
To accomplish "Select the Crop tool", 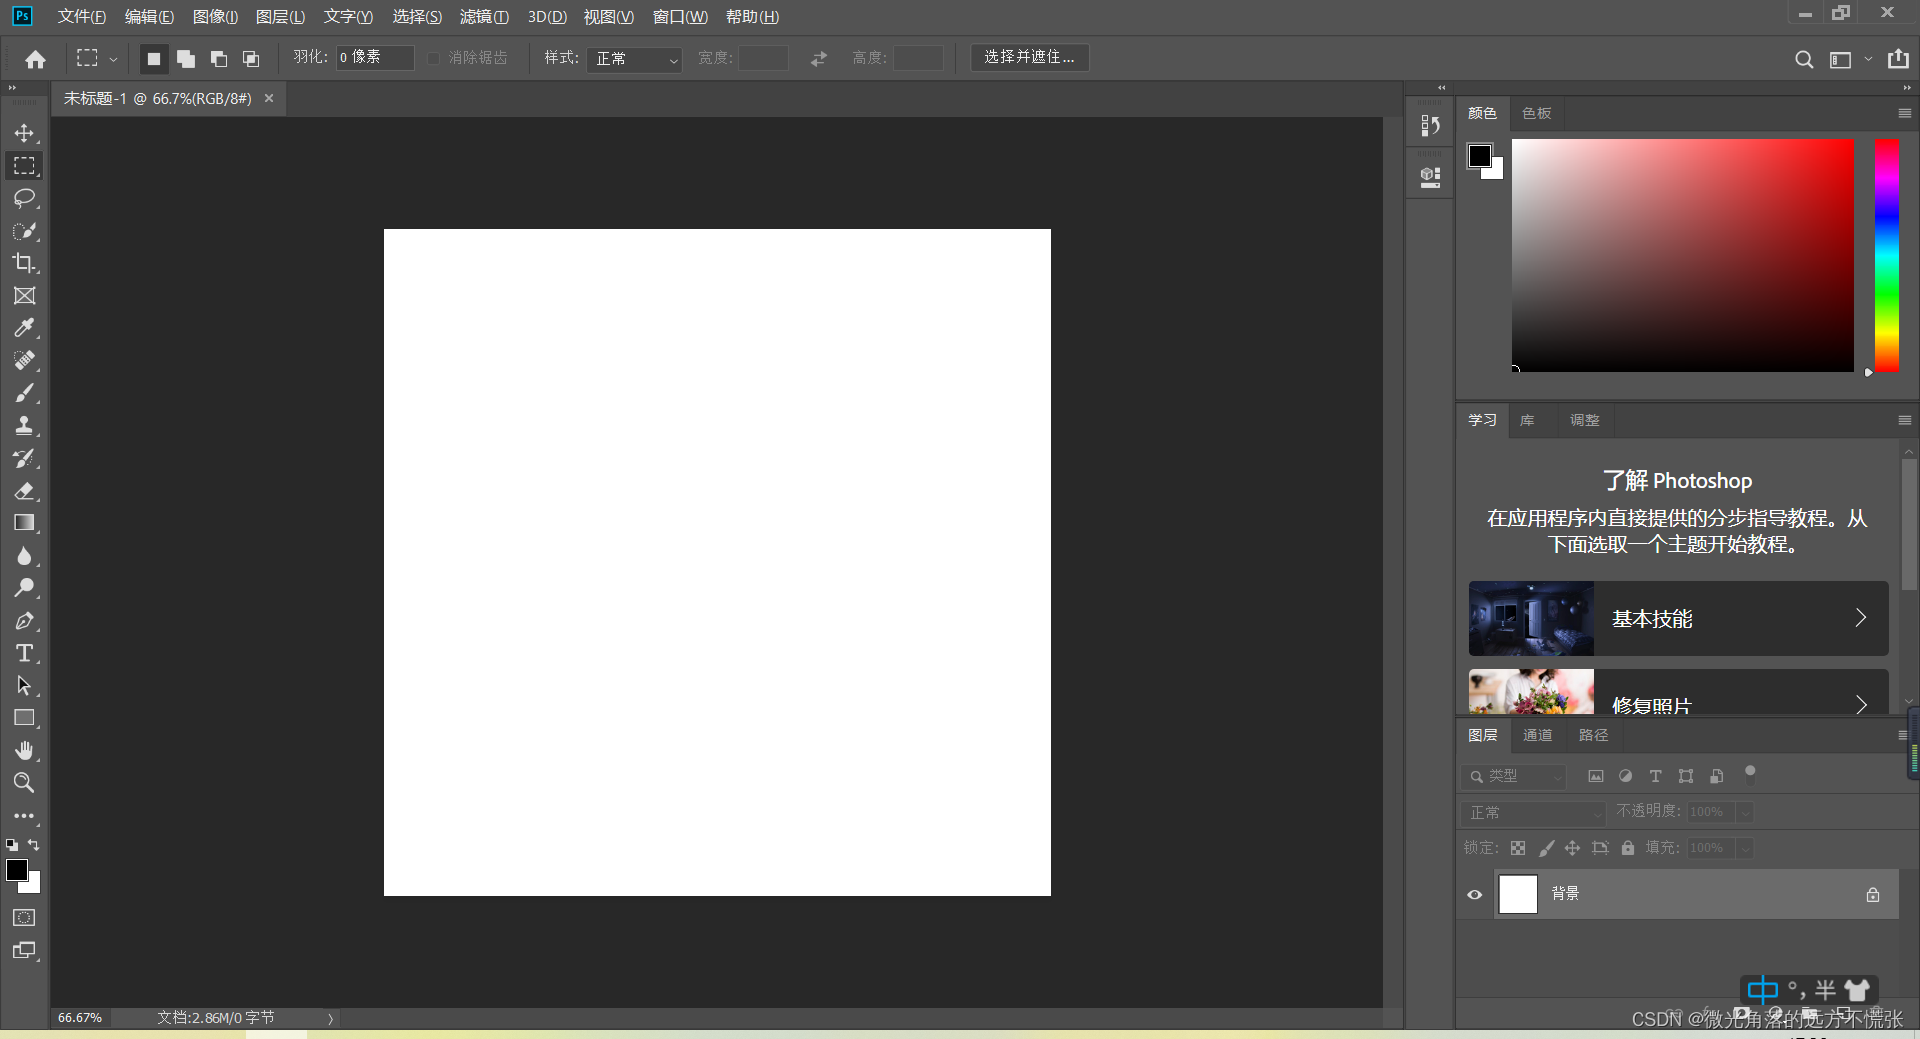I will [x=25, y=264].
